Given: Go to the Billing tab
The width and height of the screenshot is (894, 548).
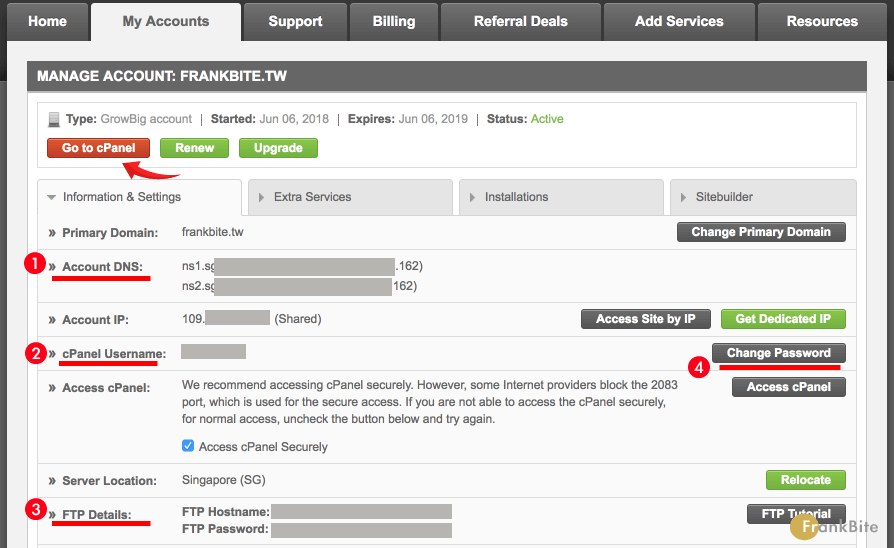Looking at the screenshot, I should point(394,22).
